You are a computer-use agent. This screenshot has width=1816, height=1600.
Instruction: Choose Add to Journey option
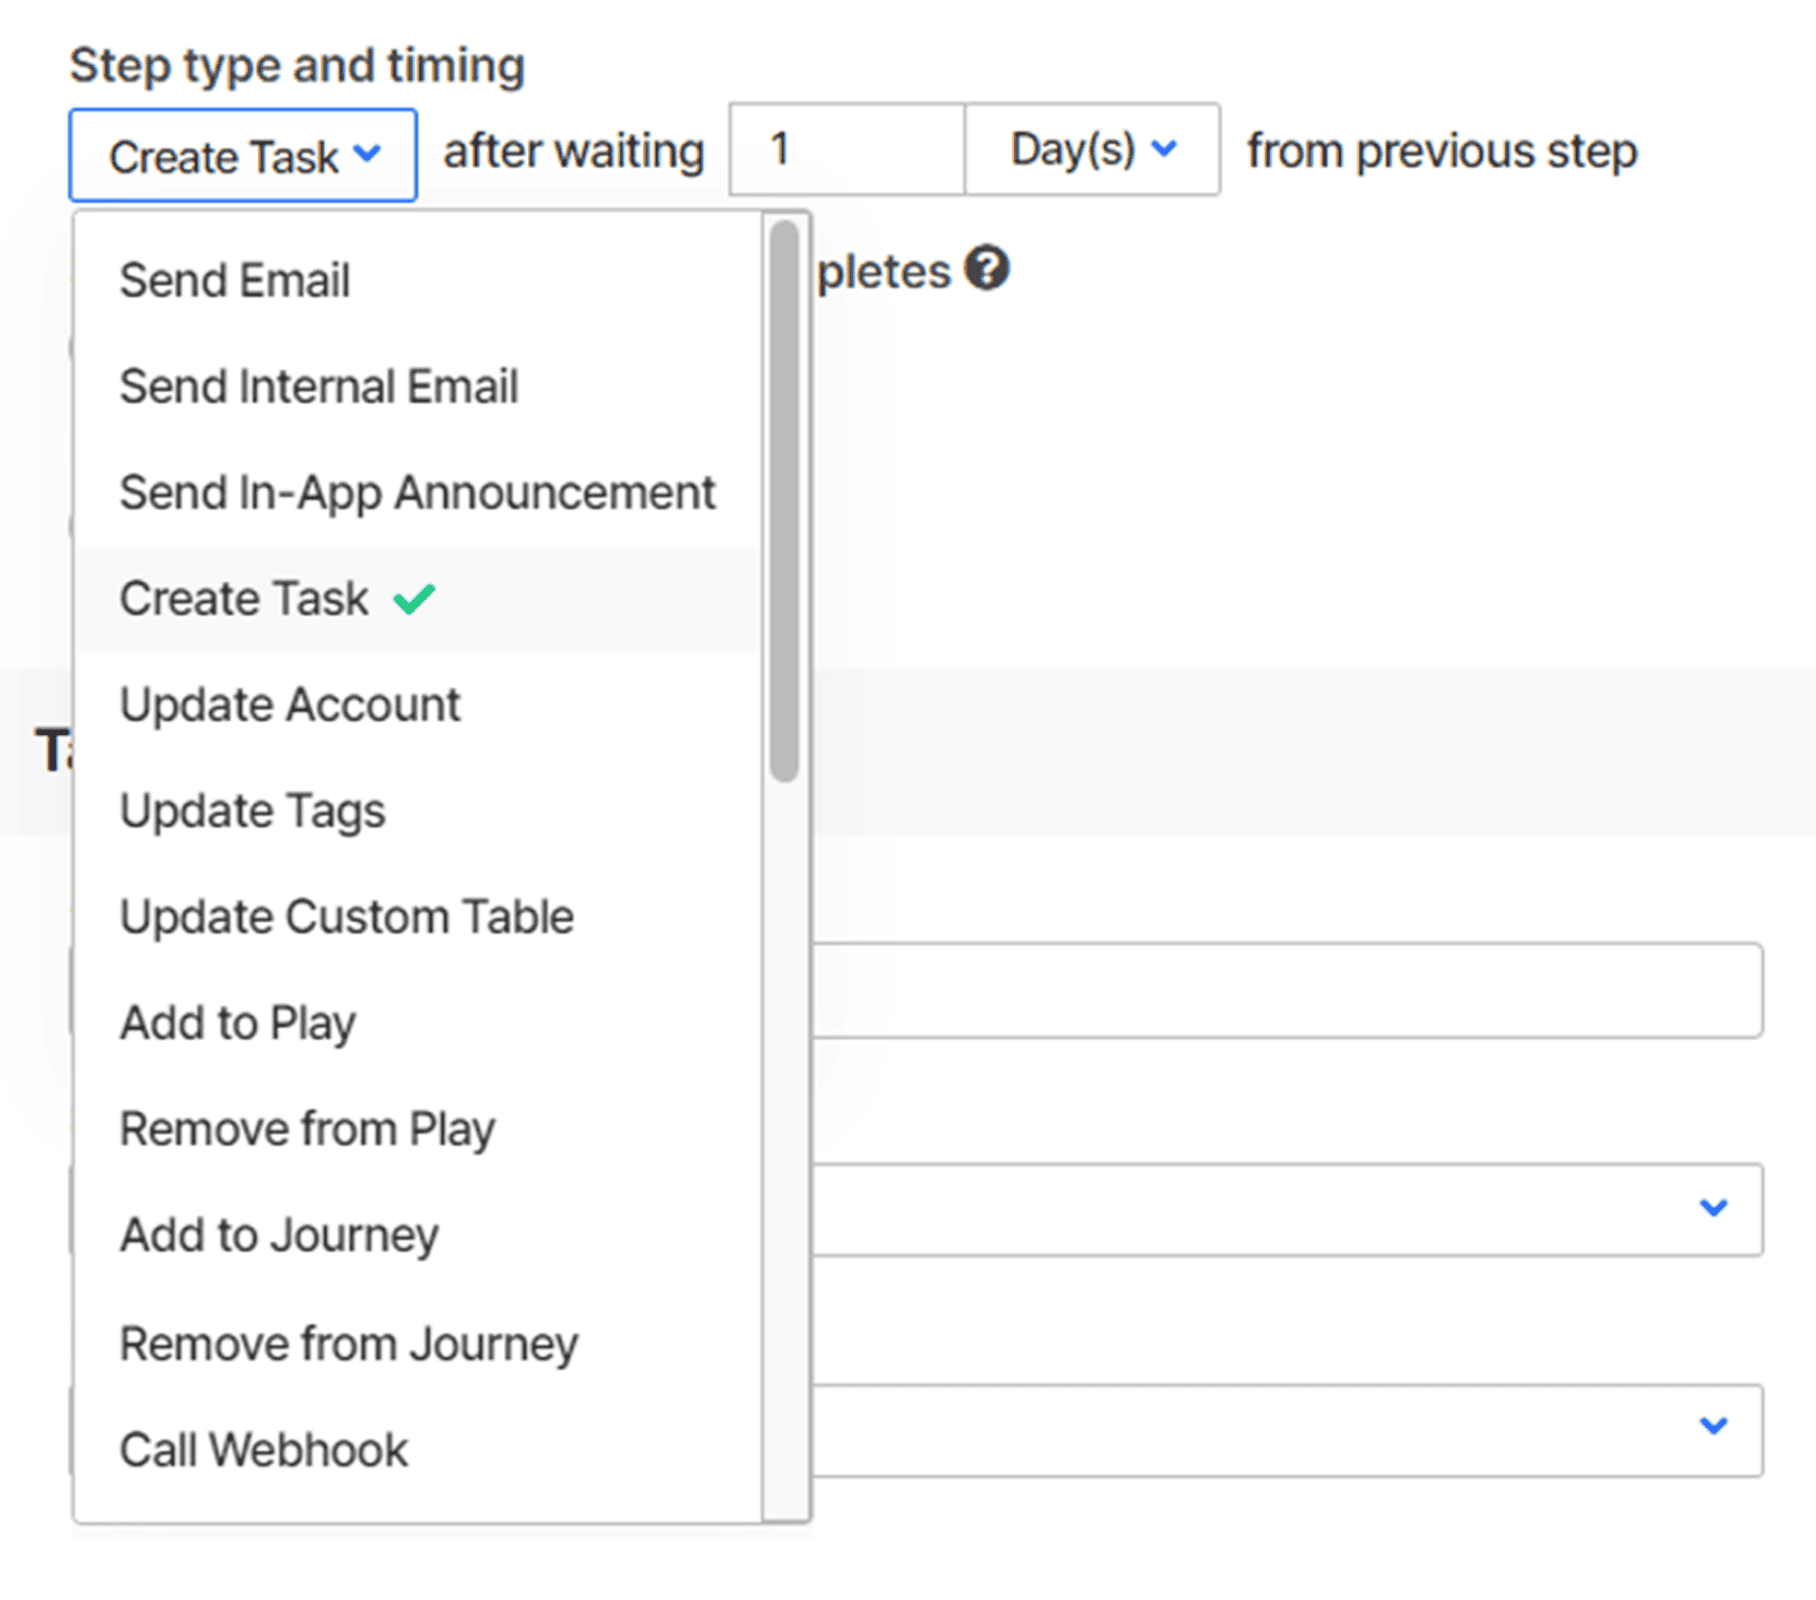click(279, 1235)
